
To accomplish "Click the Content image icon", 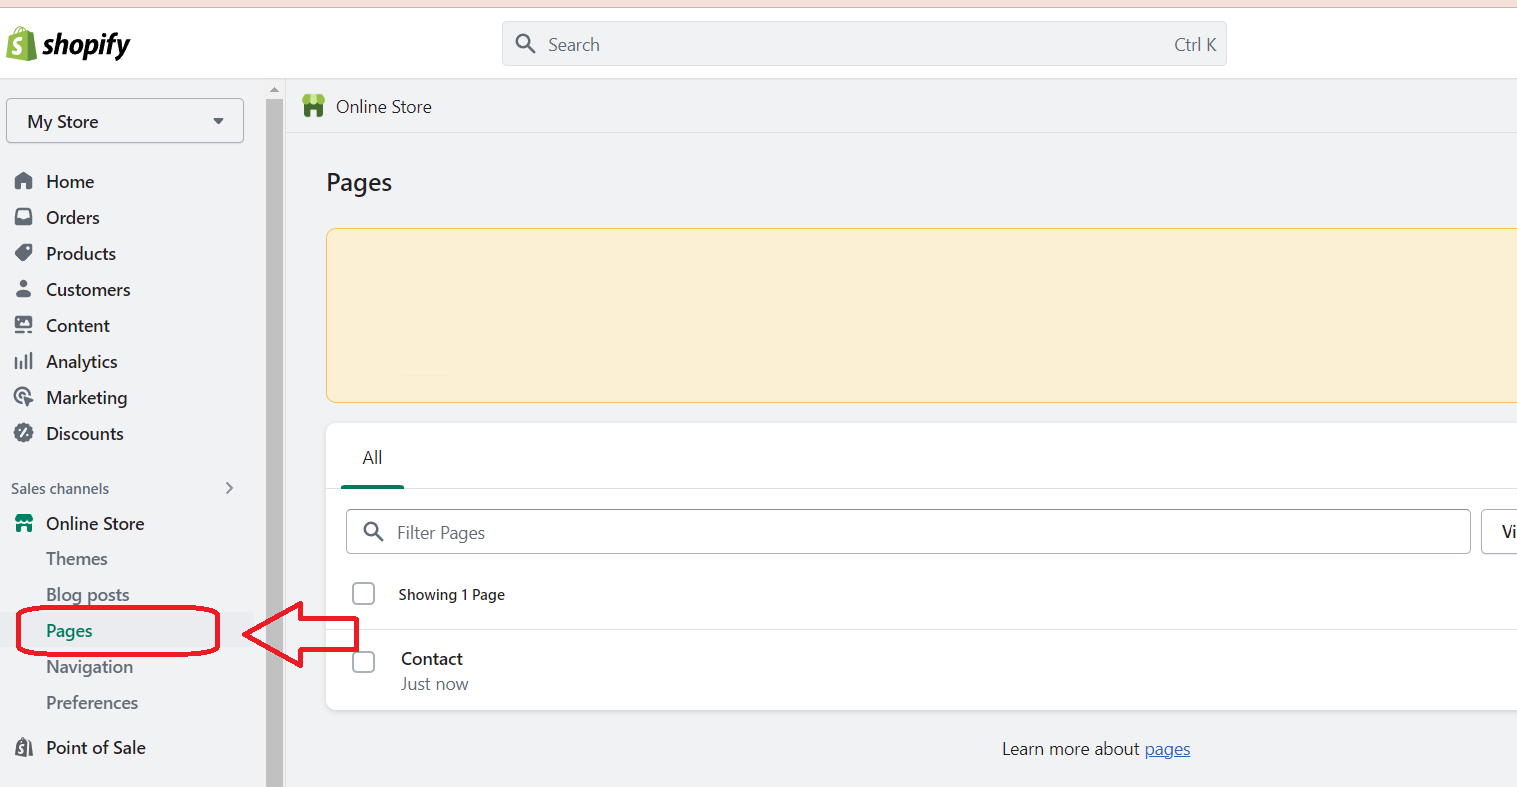I will (24, 325).
